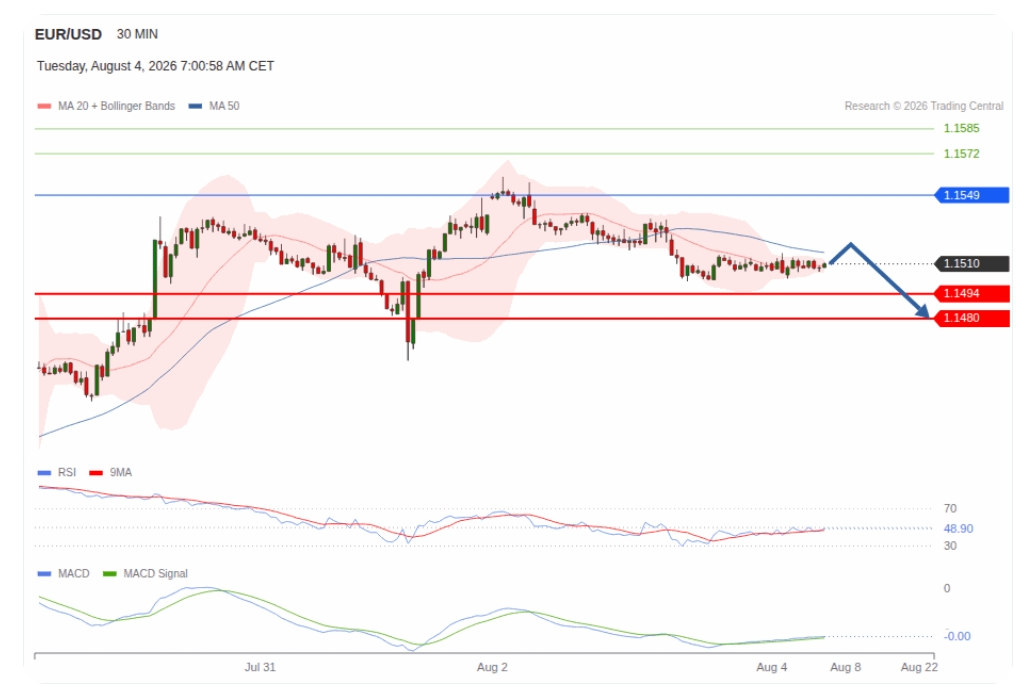The image size is (1025, 694).
Task: Click the MA 20 + Bollinger Bands legend swatch
Action: pyautogui.click(x=44, y=106)
